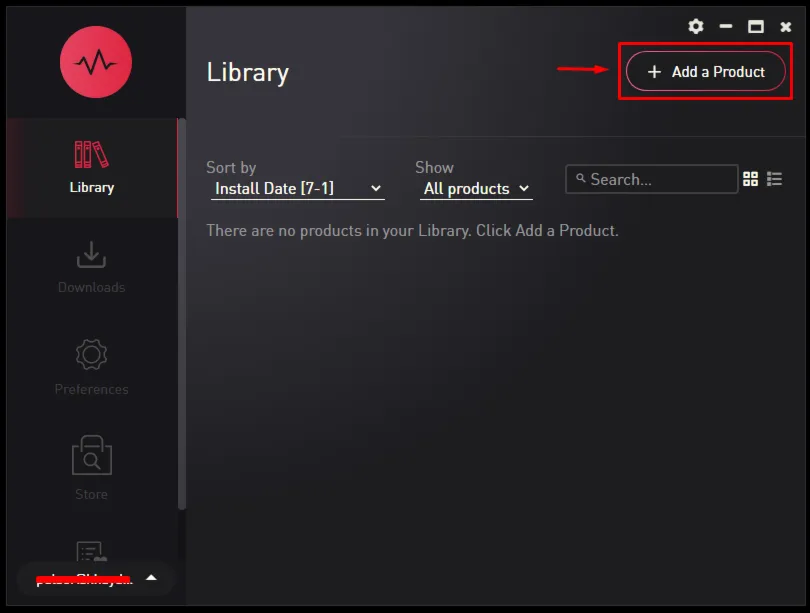Expand the account menu arrow

click(x=151, y=577)
